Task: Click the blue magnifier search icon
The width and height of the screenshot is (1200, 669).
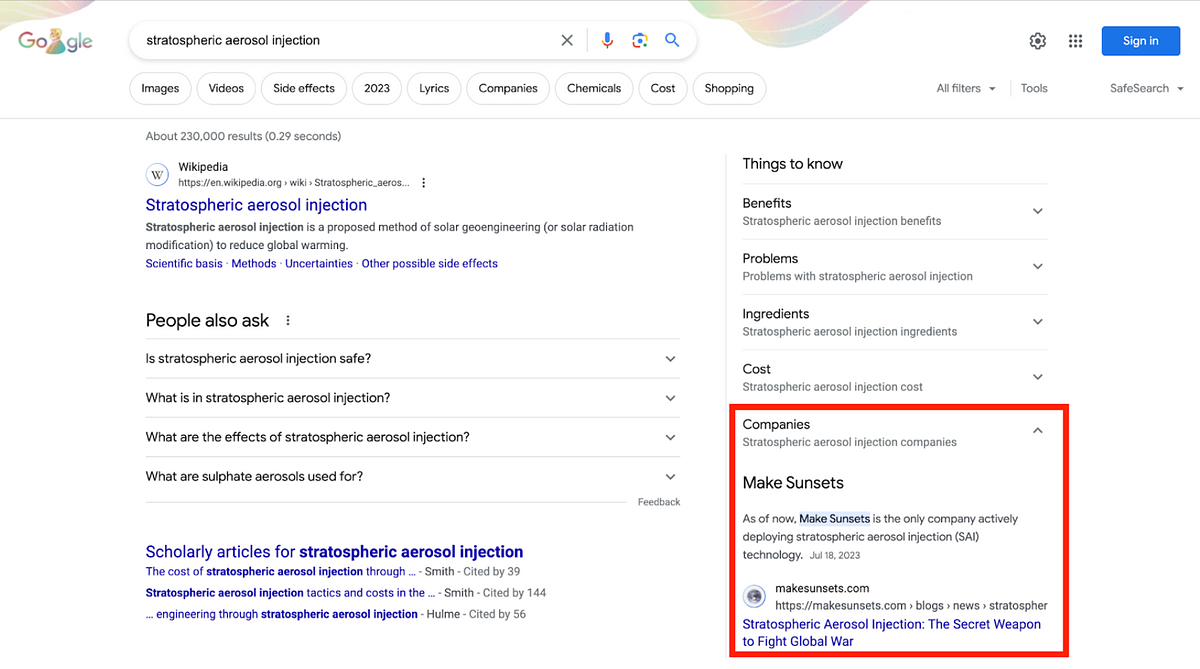Action: [672, 41]
